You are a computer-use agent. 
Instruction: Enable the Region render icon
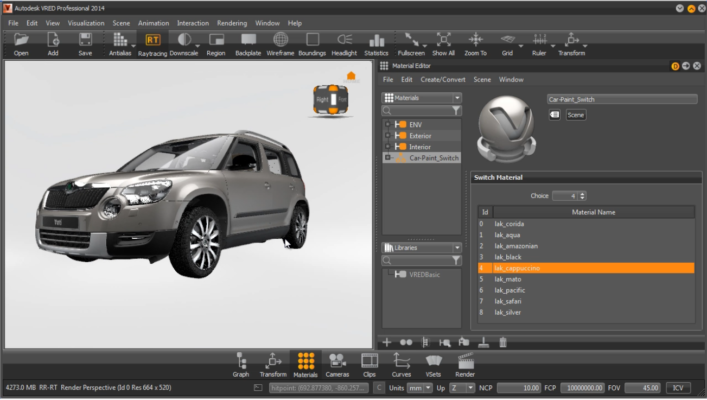tap(216, 44)
